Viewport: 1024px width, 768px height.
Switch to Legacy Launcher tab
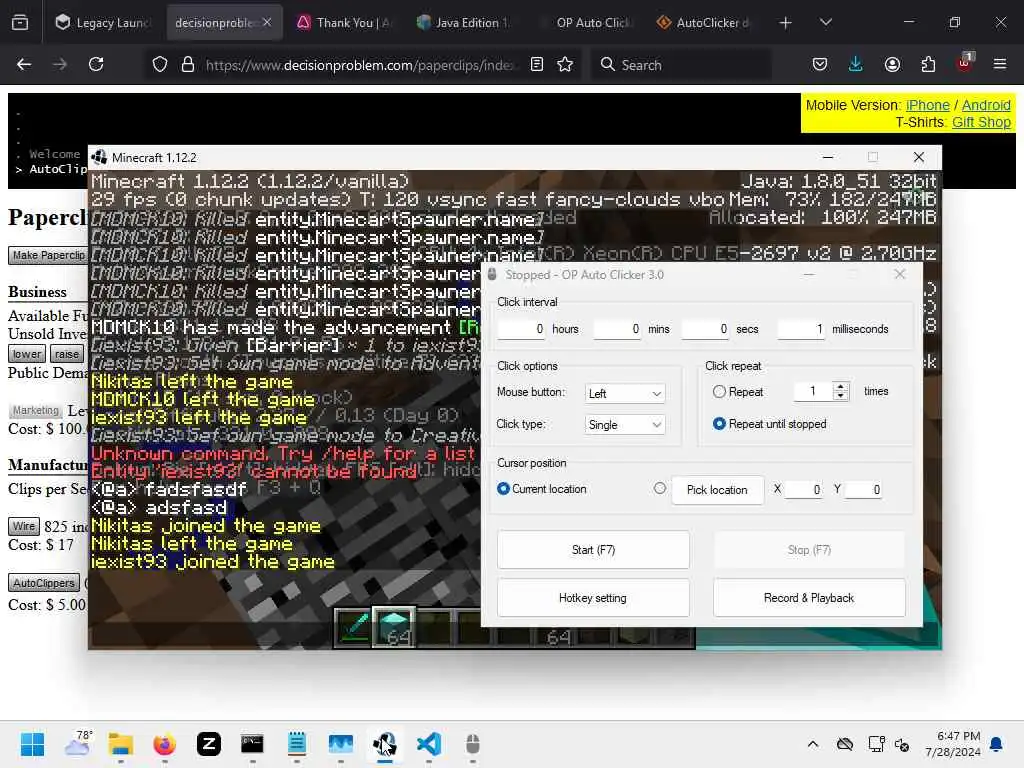click(103, 23)
